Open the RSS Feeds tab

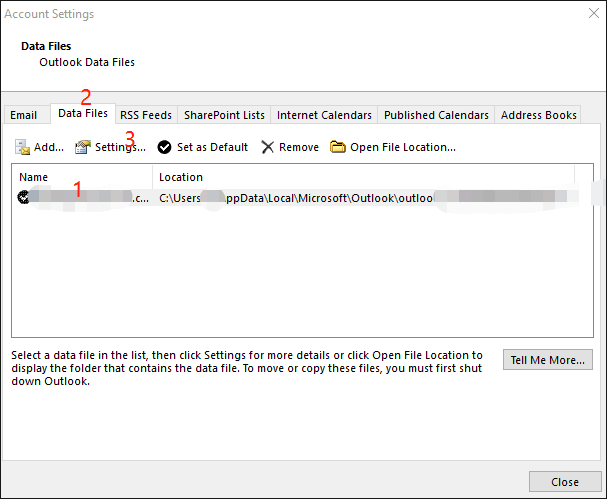(146, 115)
